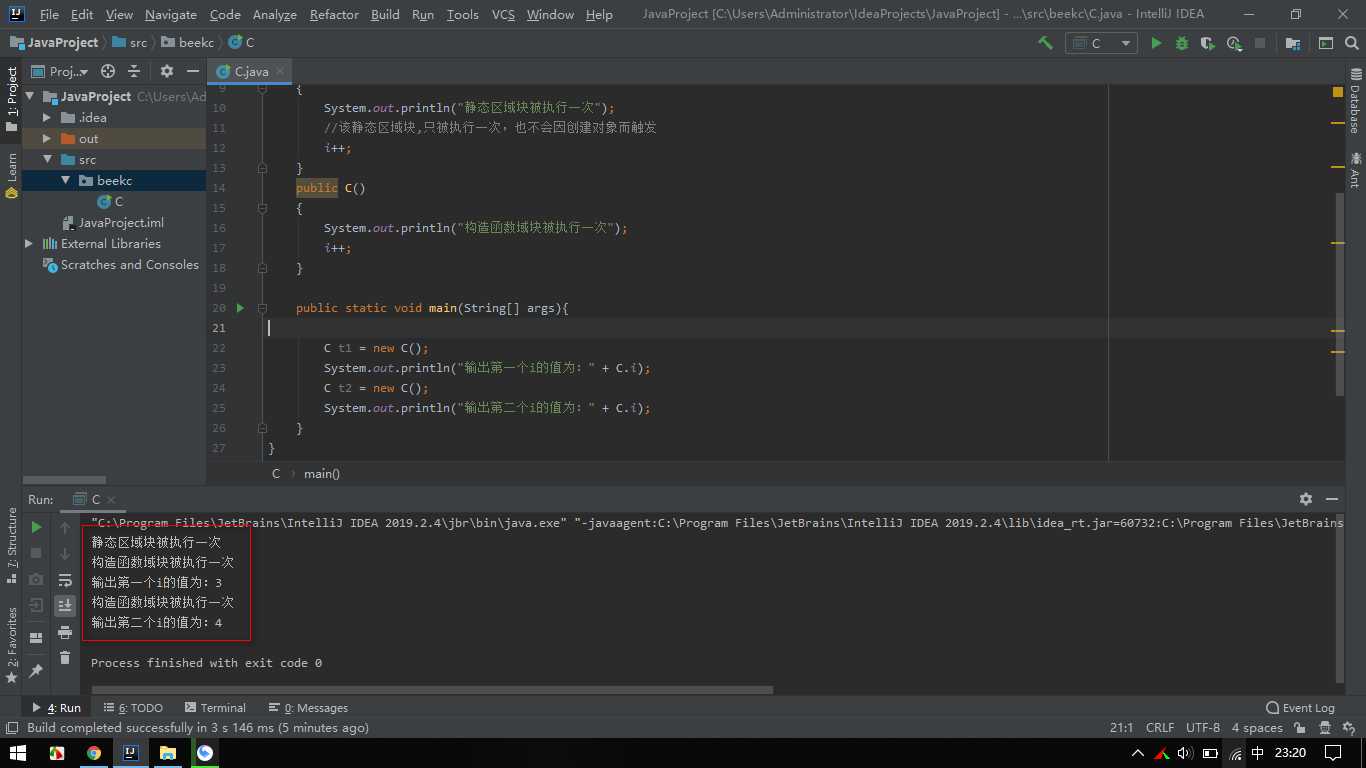Pin the Run tab
The image size is (1366, 768).
pyautogui.click(x=36, y=671)
